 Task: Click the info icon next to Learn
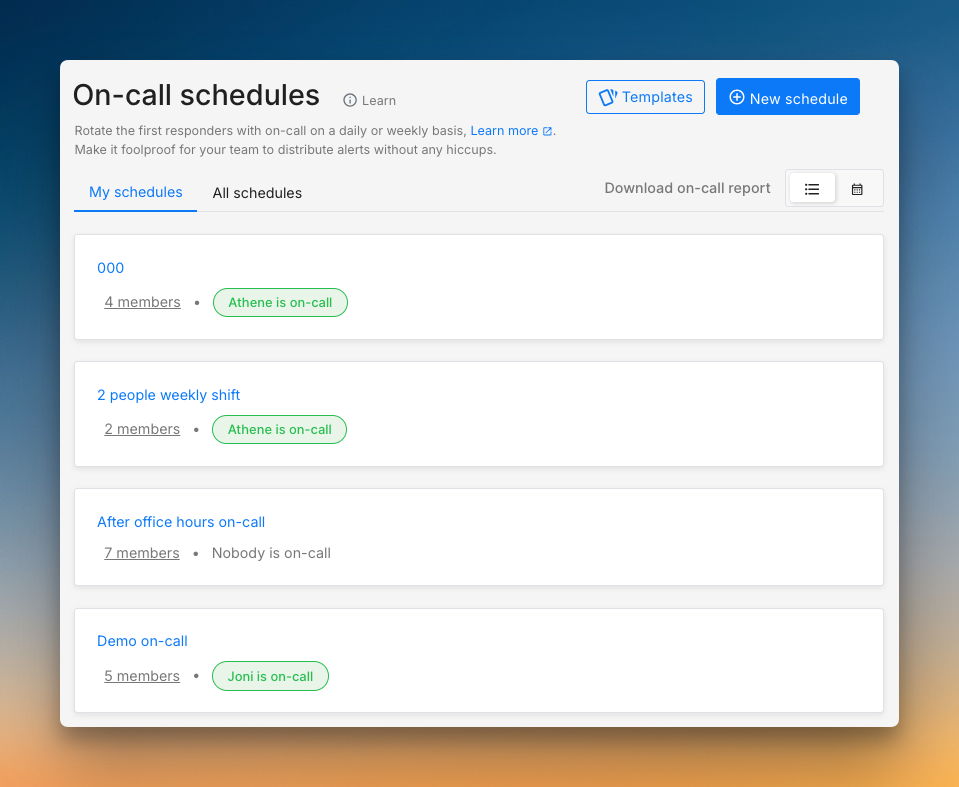[348, 100]
